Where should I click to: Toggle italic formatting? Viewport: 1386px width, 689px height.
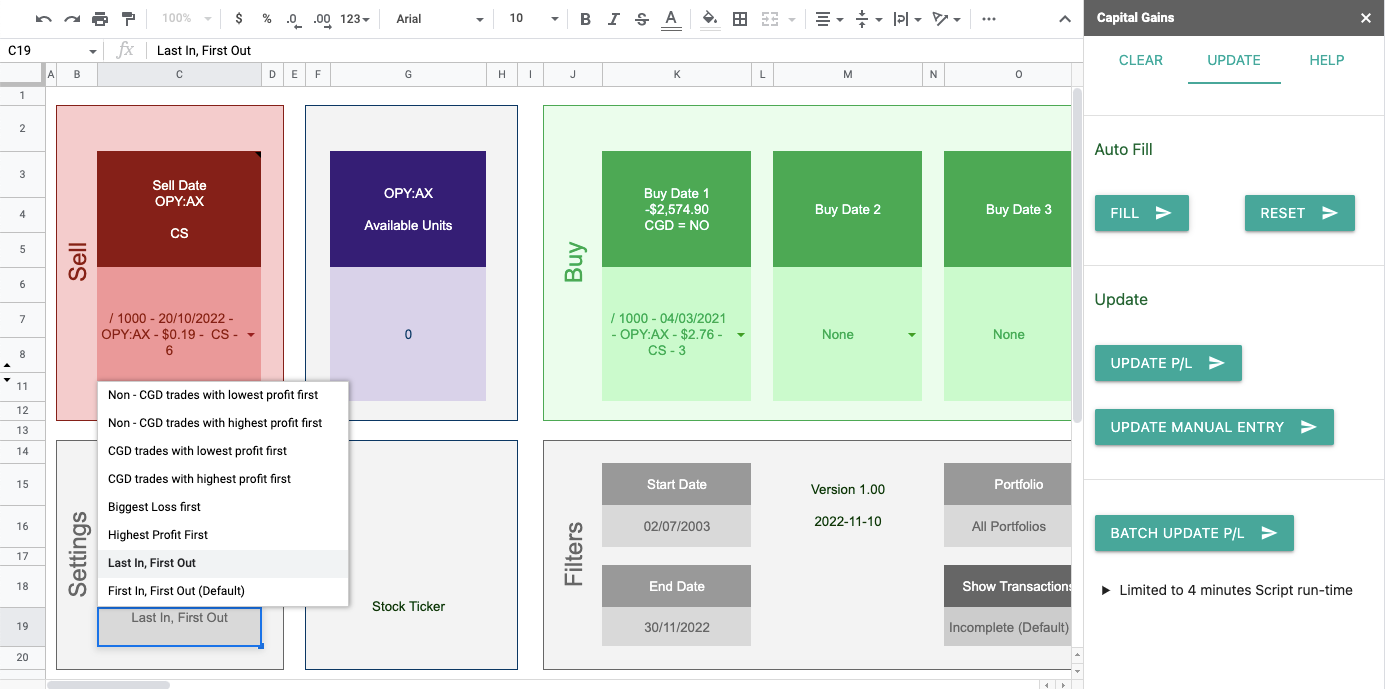[613, 19]
